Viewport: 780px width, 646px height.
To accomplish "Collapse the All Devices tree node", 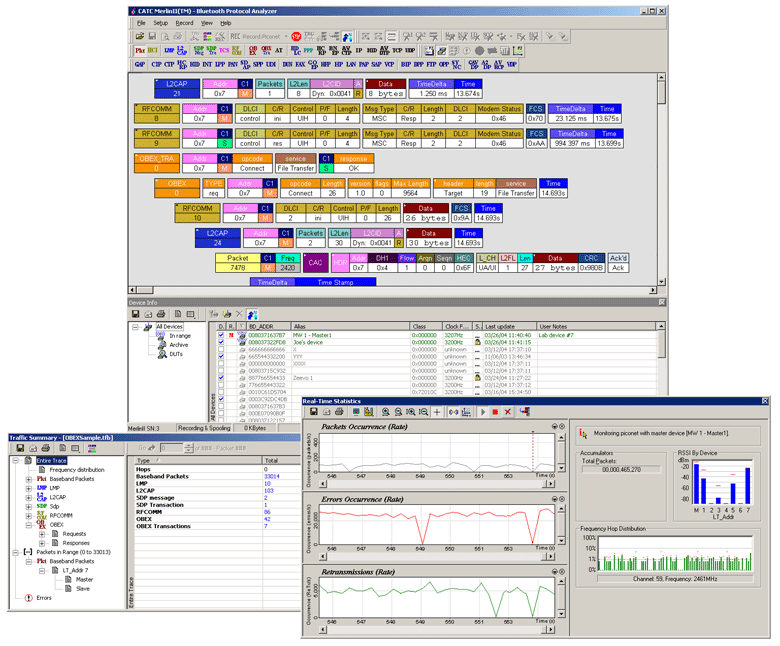I will pyautogui.click(x=135, y=327).
